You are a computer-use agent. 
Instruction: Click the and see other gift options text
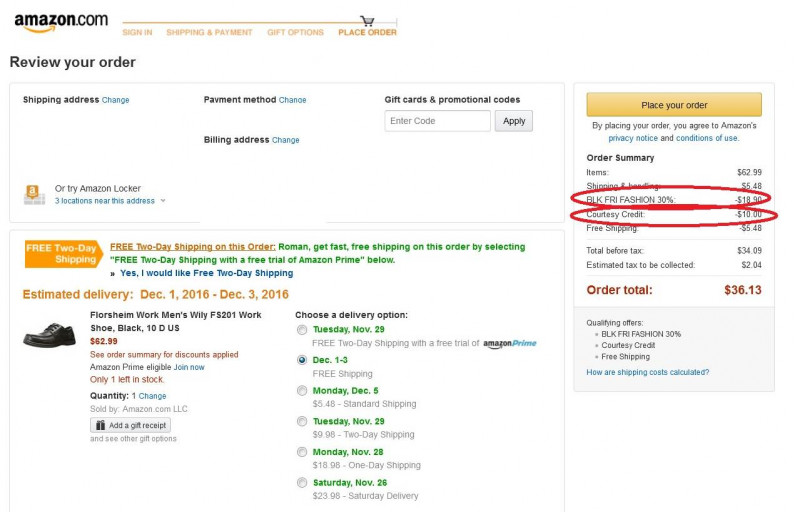pyautogui.click(x=133, y=439)
